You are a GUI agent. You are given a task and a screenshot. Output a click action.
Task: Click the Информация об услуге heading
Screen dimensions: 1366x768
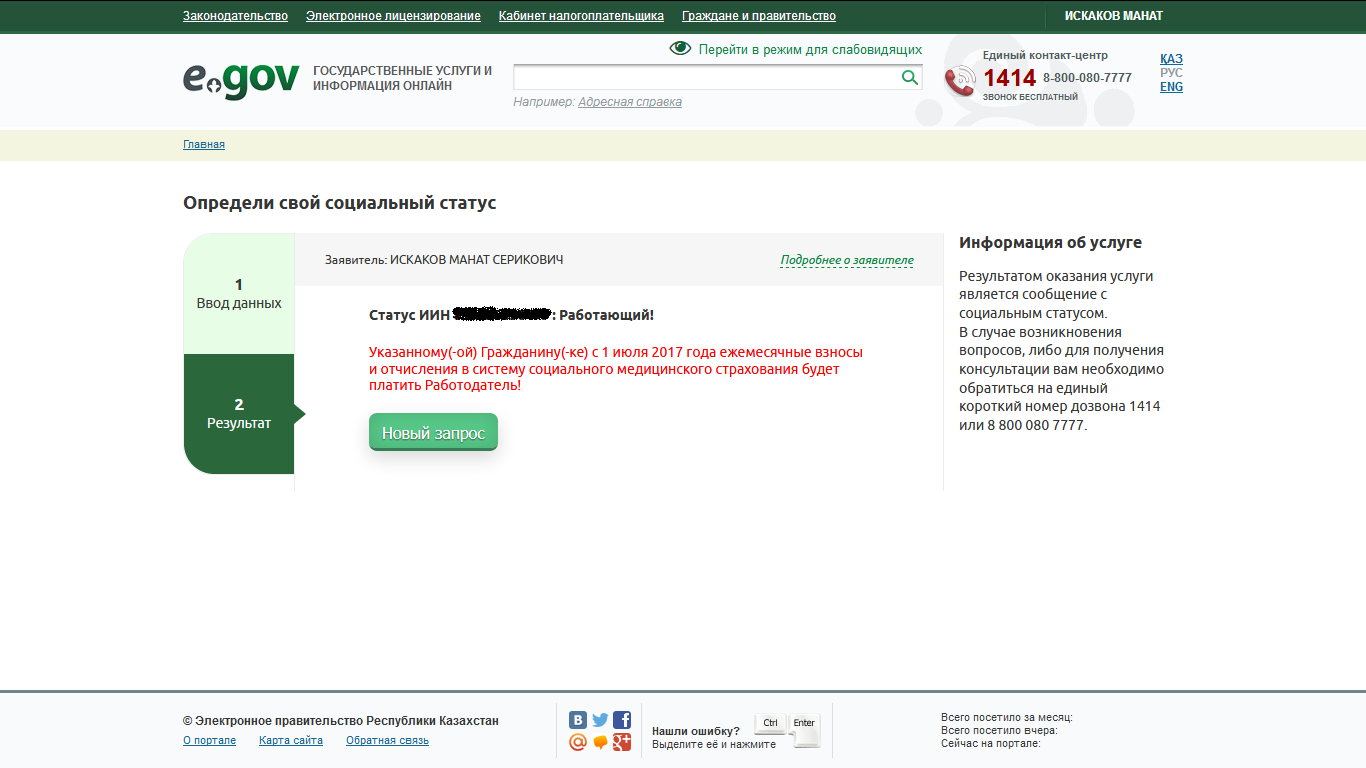[1050, 243]
